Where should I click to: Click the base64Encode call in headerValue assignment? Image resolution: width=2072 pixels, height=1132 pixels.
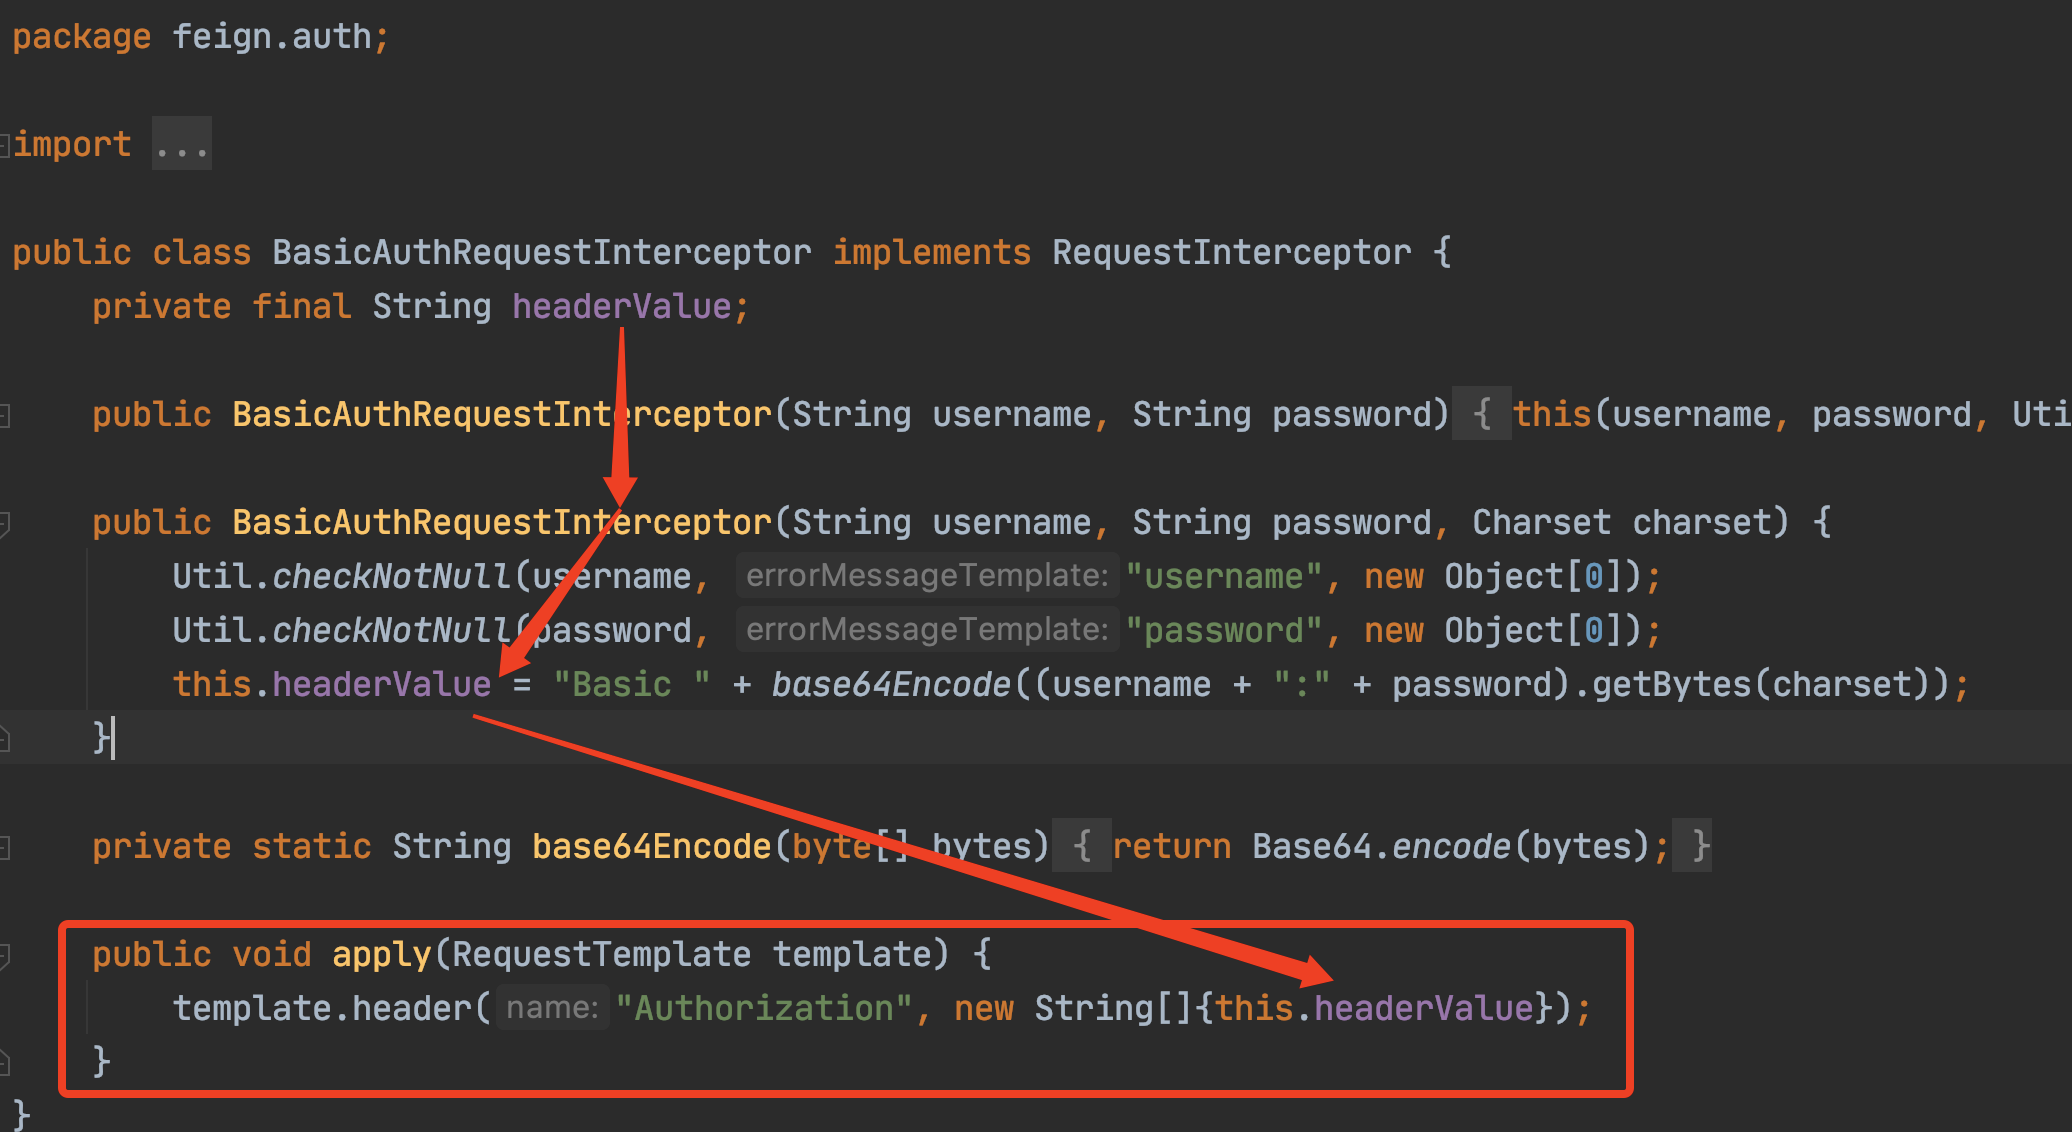click(x=891, y=685)
